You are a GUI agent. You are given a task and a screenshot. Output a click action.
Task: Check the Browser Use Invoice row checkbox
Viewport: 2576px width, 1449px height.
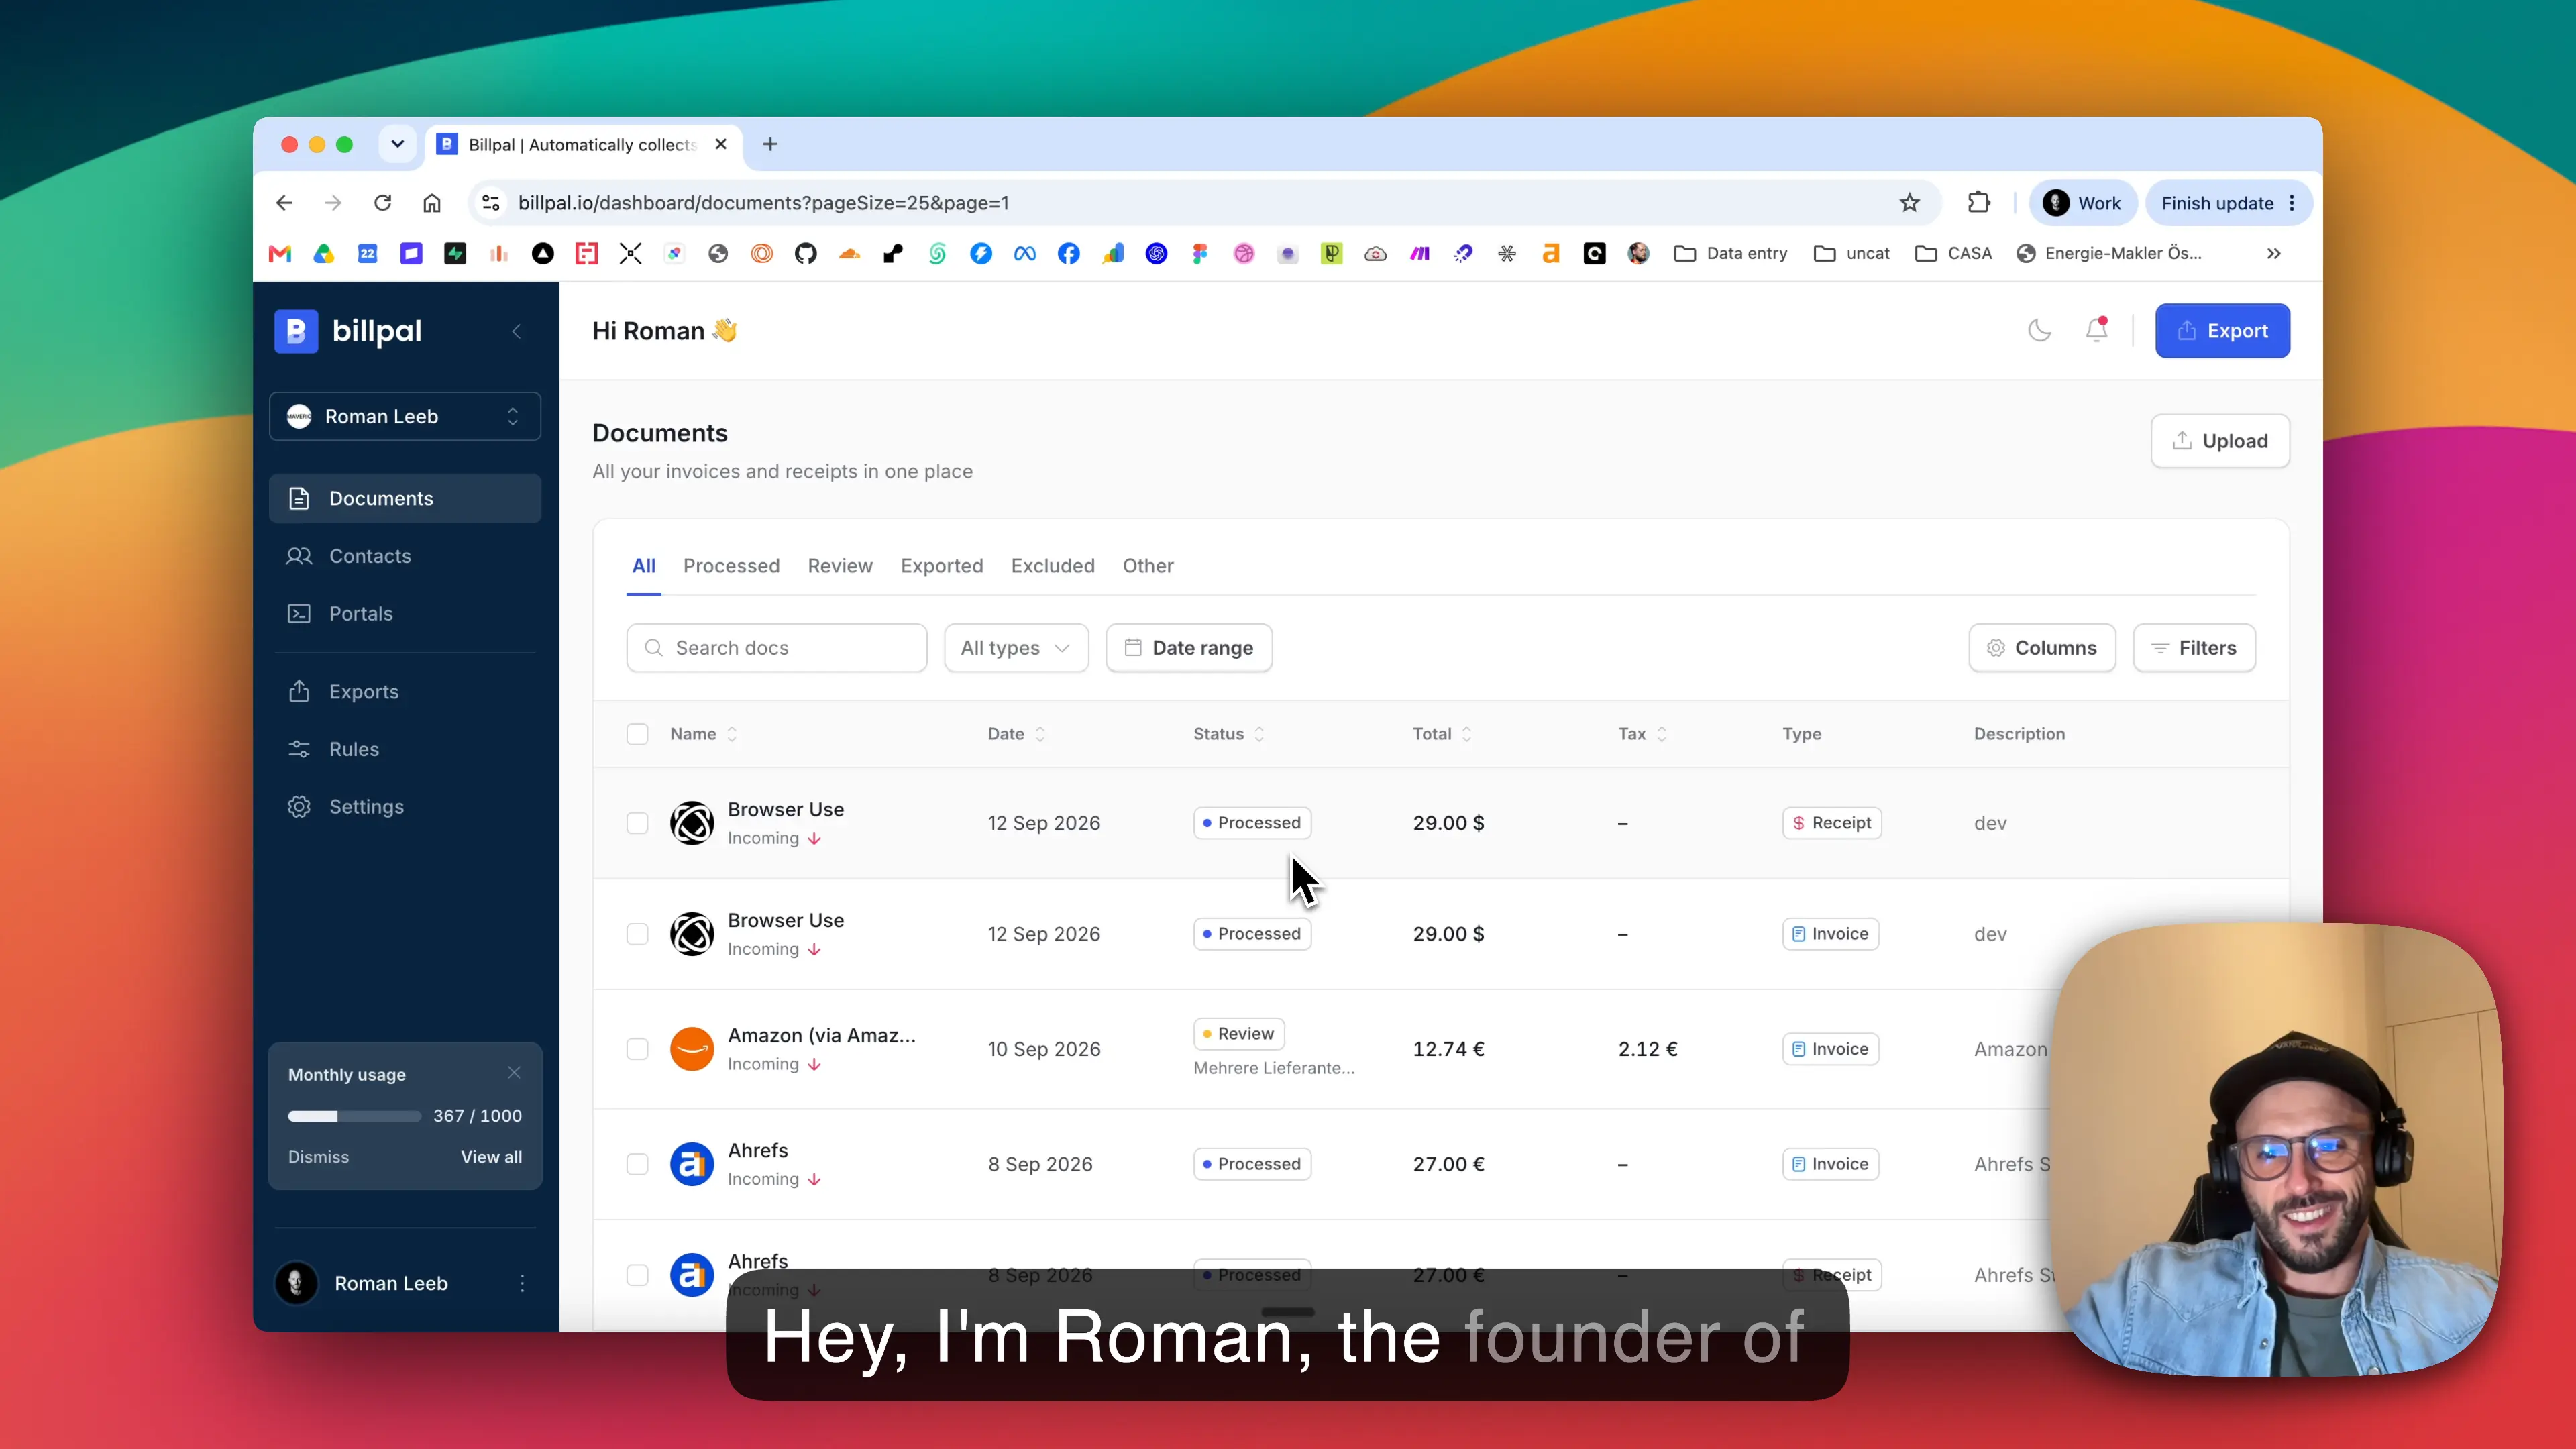click(x=637, y=934)
